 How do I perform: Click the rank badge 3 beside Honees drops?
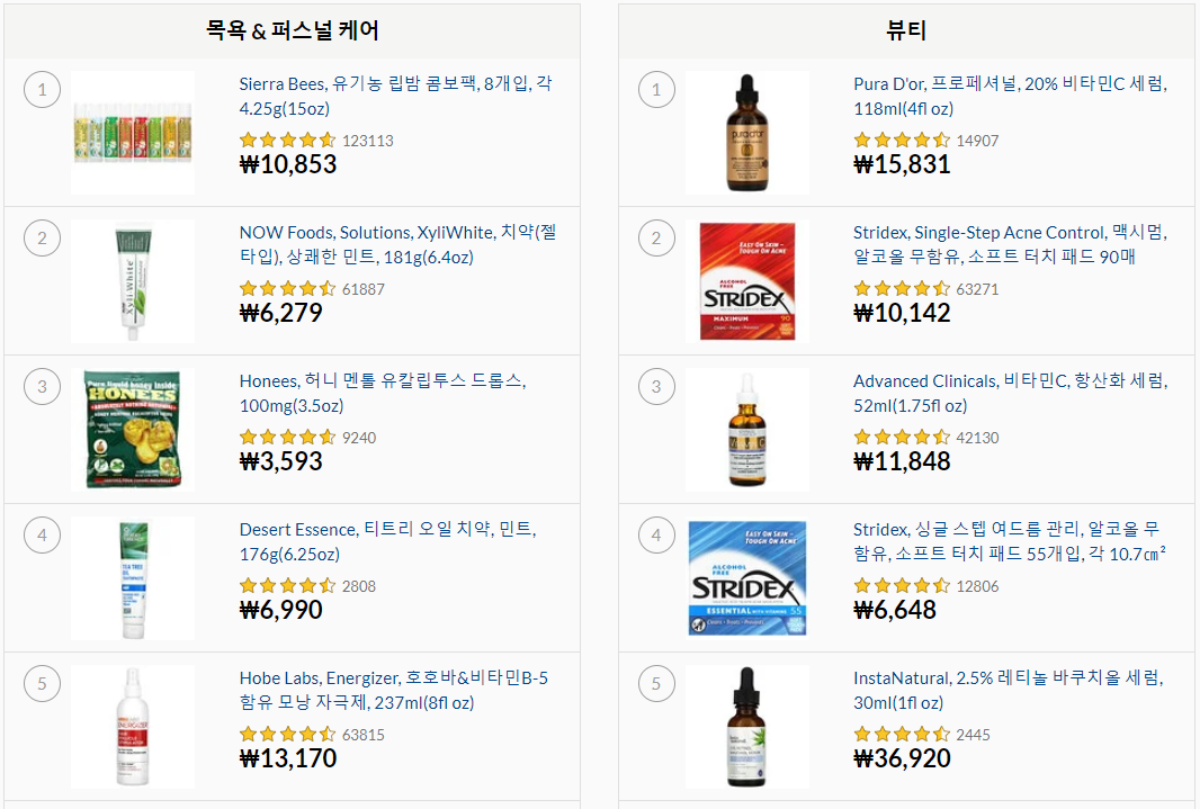[42, 385]
